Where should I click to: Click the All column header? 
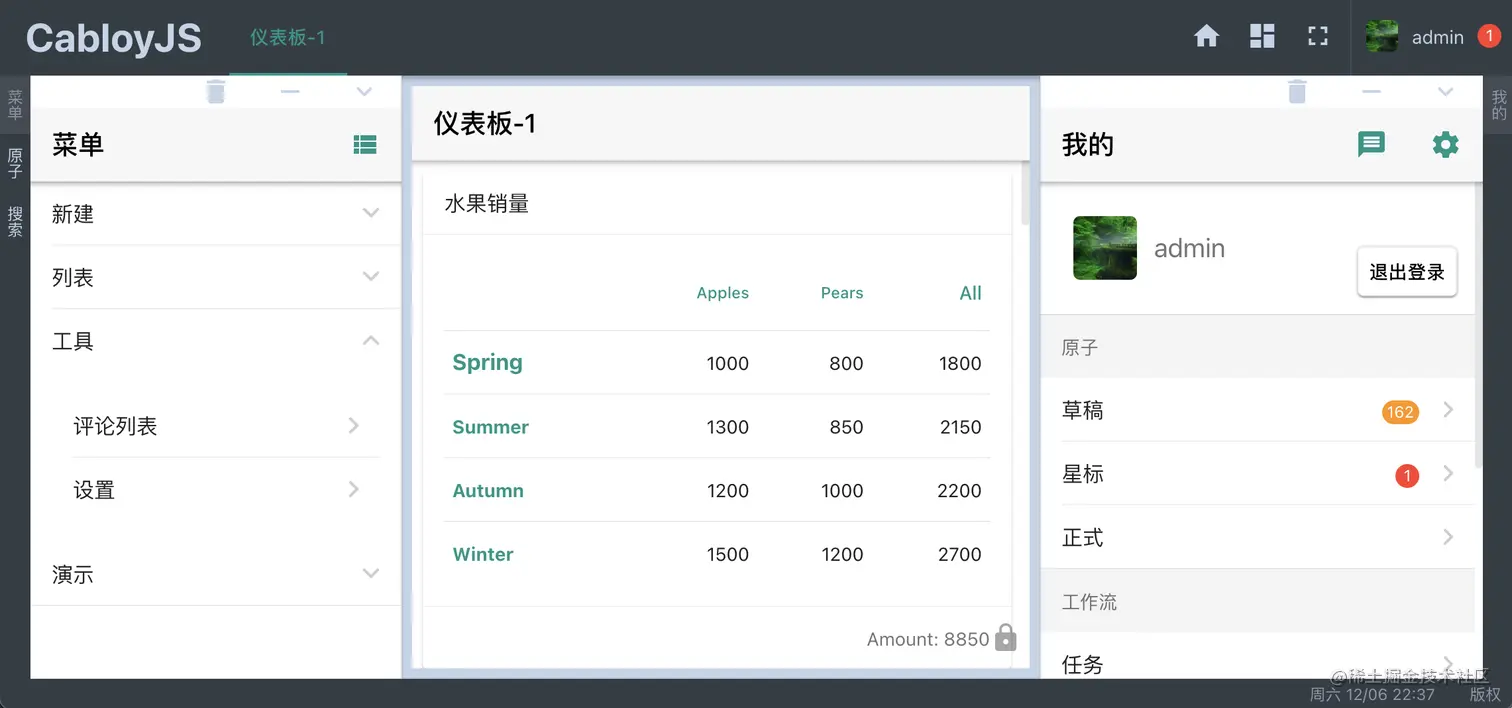(971, 293)
